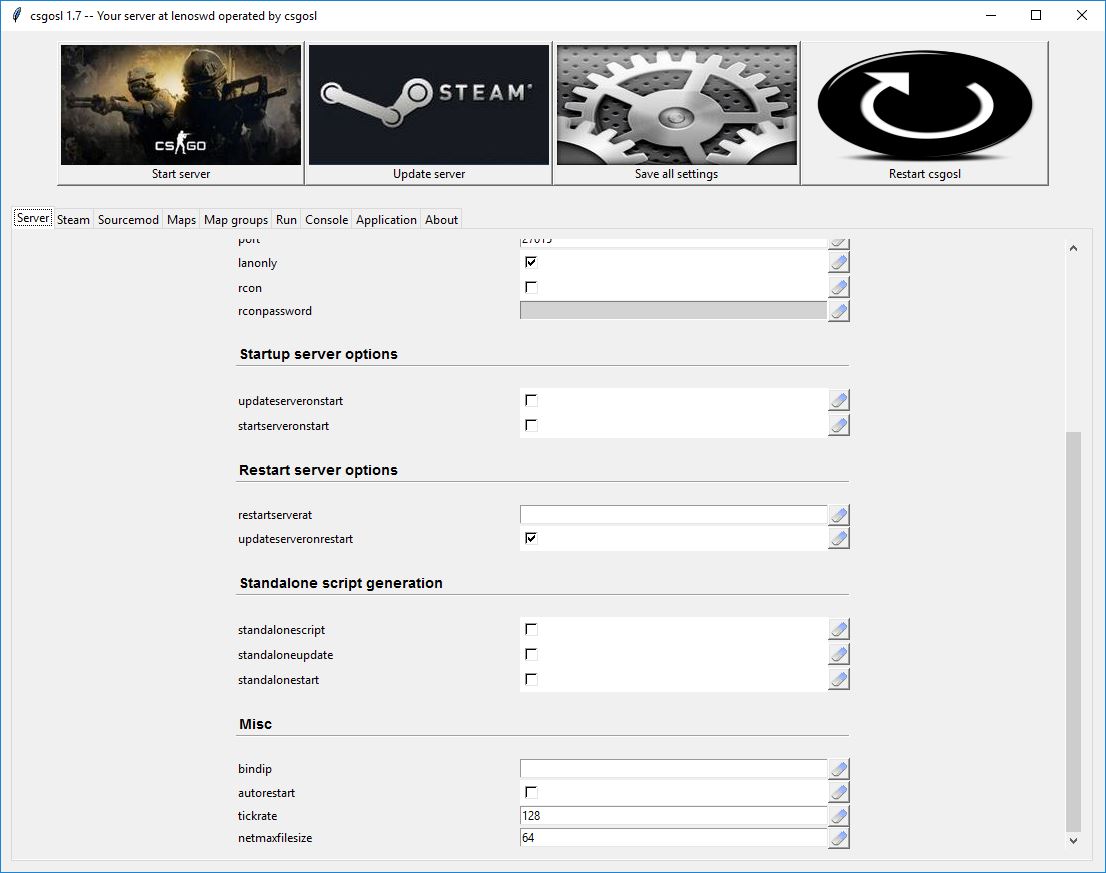Go to the Maps tab
The image size is (1106, 873).
coord(181,219)
